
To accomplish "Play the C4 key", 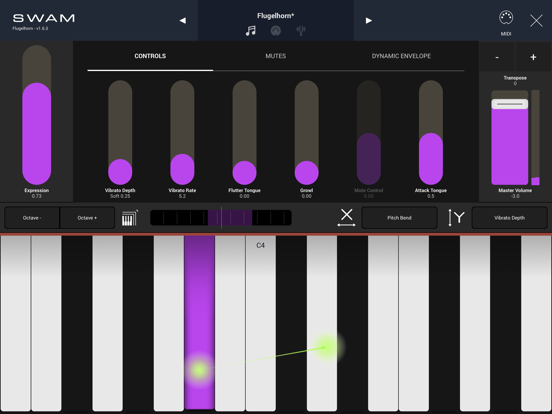I will coord(261,322).
